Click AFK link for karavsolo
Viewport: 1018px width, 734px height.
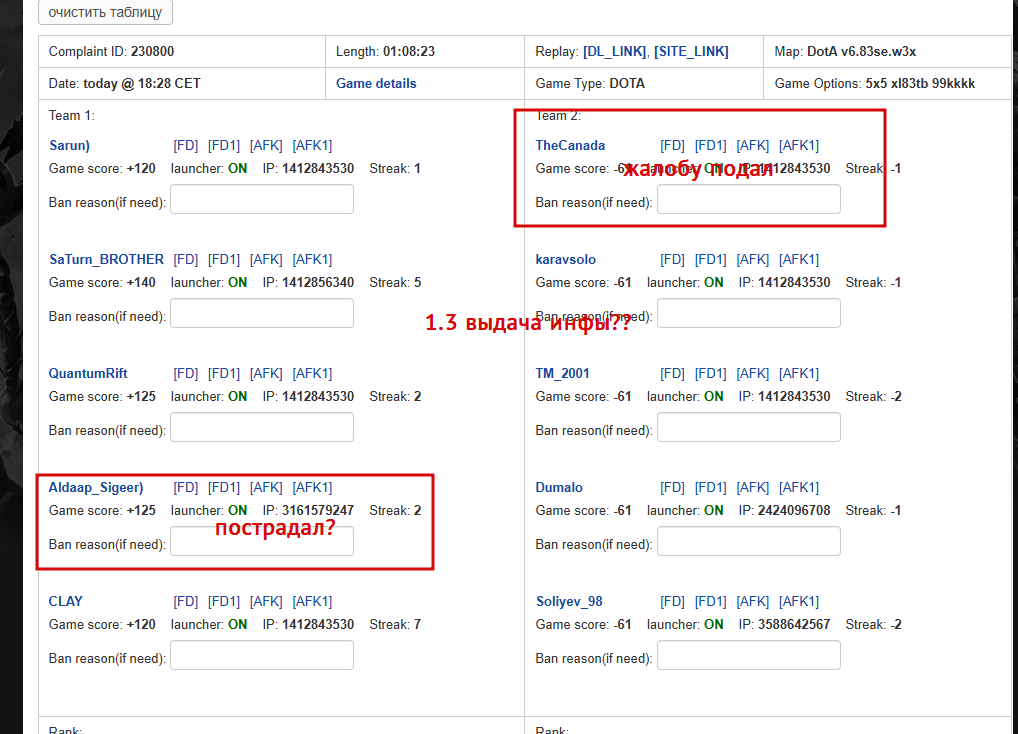tap(753, 260)
